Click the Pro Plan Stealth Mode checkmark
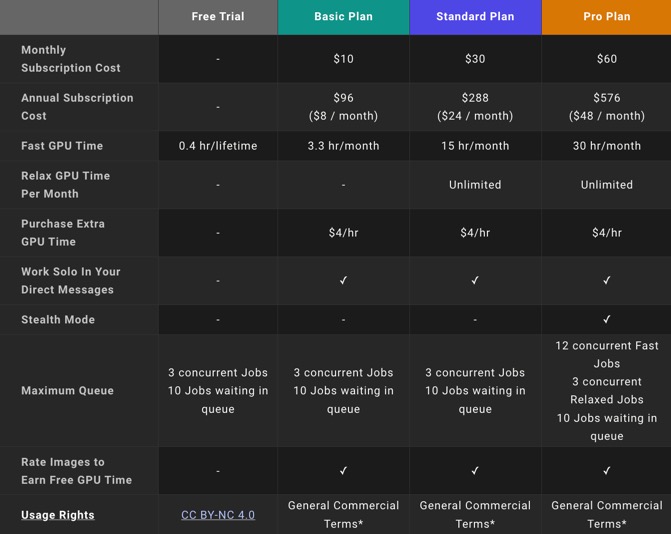Viewport: 671px width, 534px height. pos(606,320)
